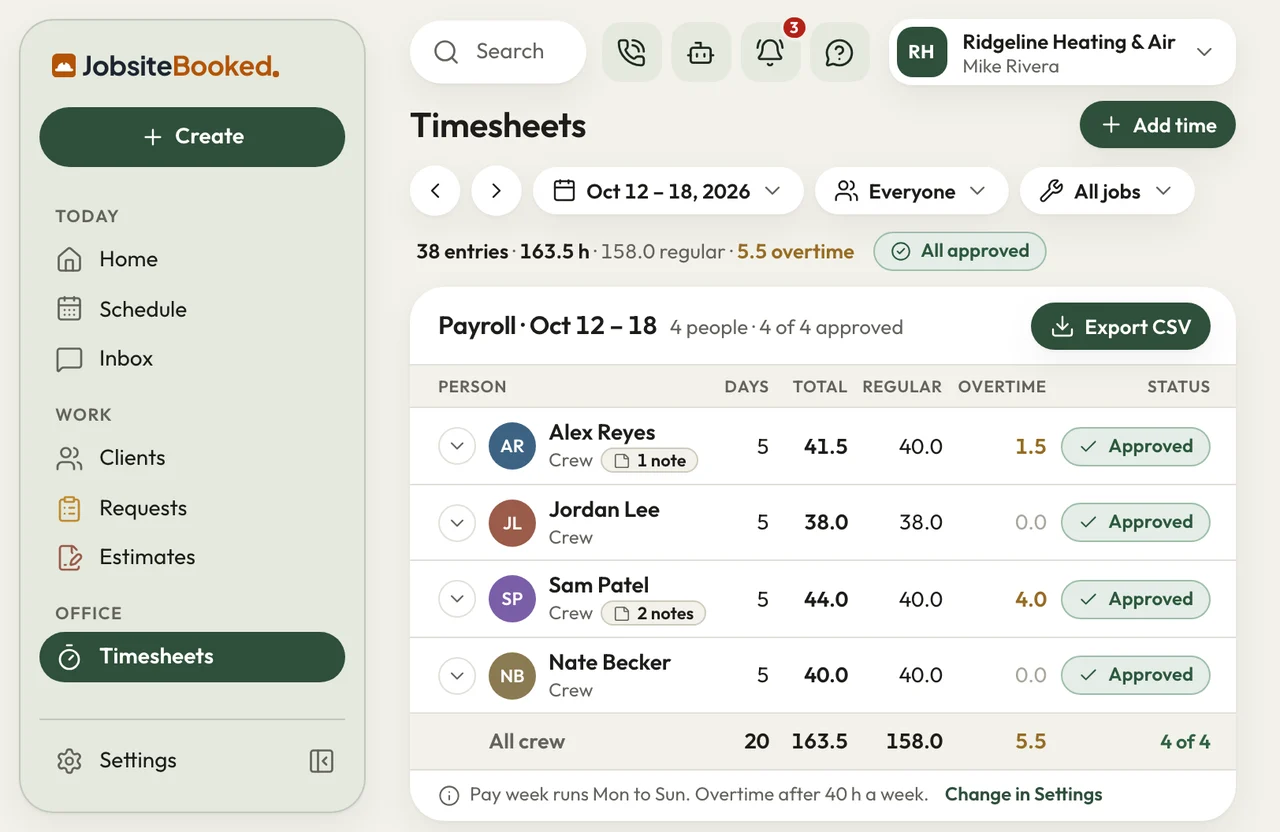This screenshot has width=1280, height=832.
Task: Expand Sam Patel timesheet row
Action: 457,599
